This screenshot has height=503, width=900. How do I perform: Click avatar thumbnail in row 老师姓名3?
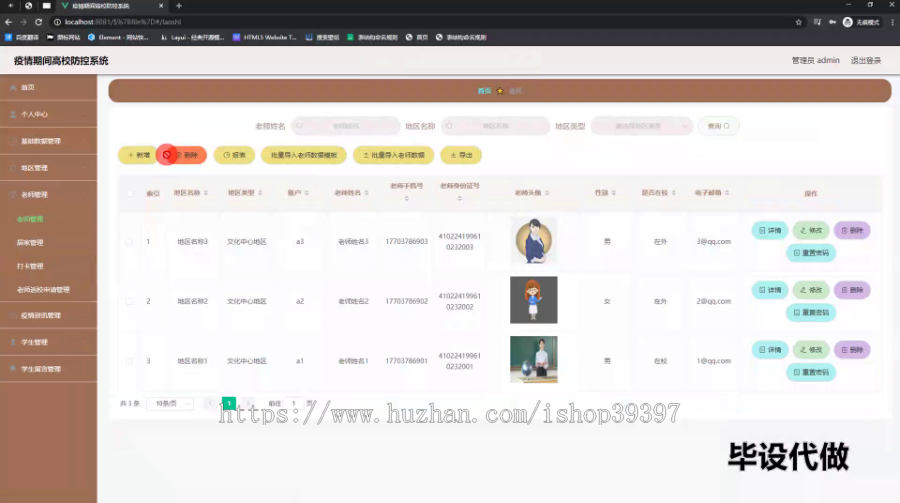pos(534,241)
